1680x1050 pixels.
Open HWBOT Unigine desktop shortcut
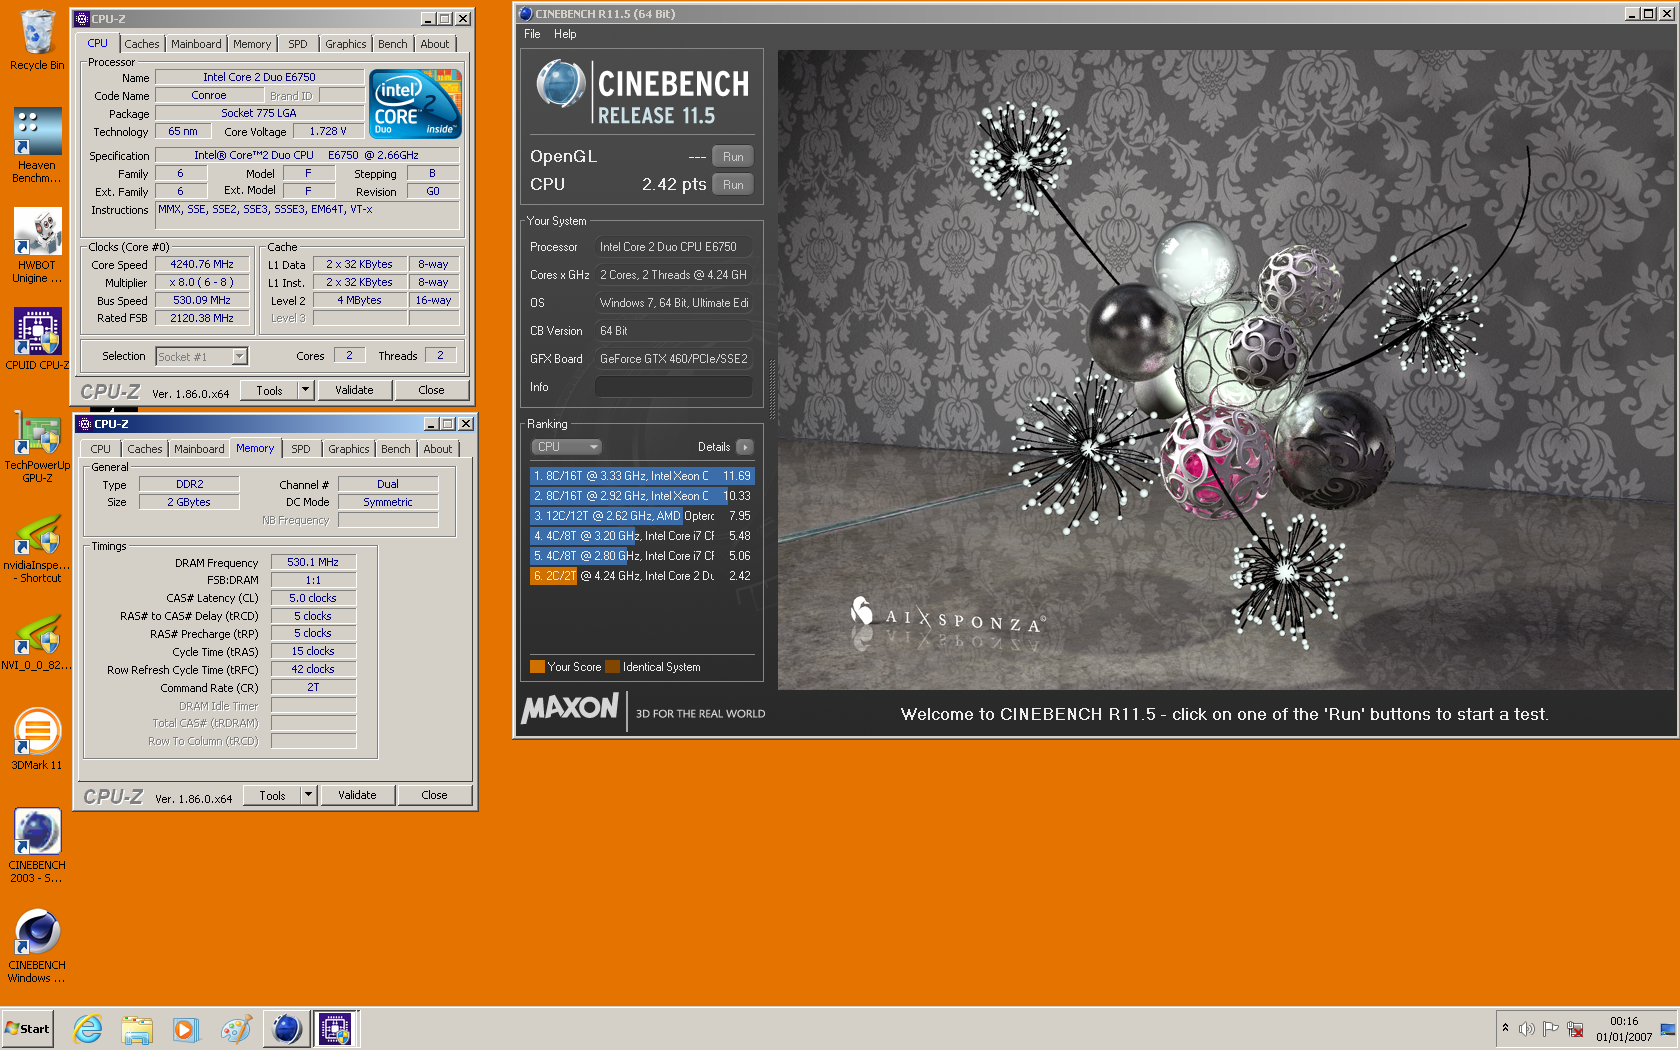[37, 245]
